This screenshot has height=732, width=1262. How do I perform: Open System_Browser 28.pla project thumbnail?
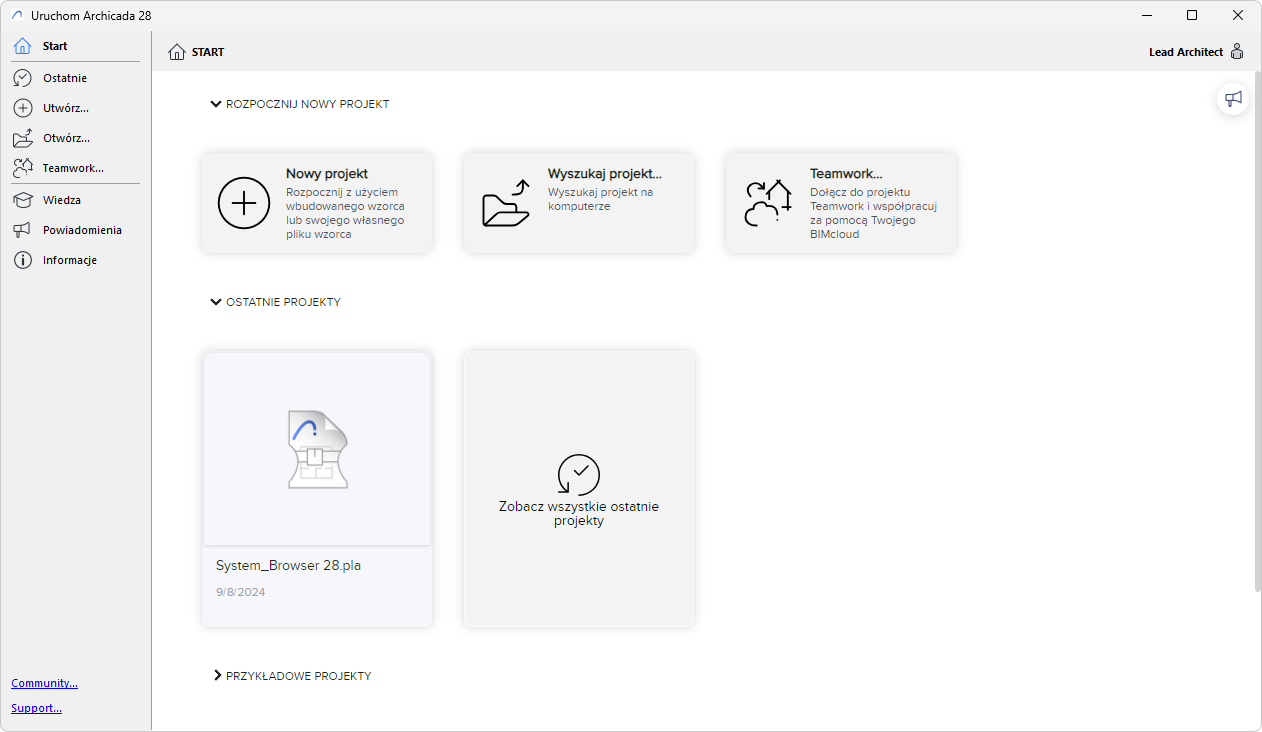click(x=317, y=449)
